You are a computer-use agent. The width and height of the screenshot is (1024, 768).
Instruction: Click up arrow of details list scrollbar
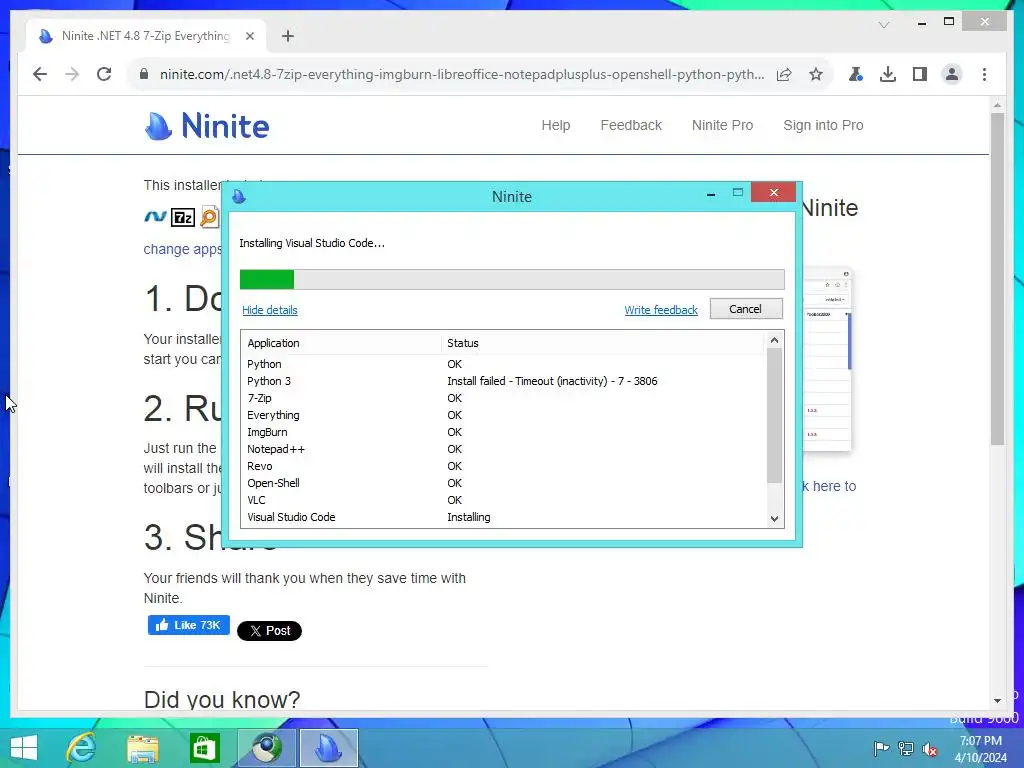point(775,340)
